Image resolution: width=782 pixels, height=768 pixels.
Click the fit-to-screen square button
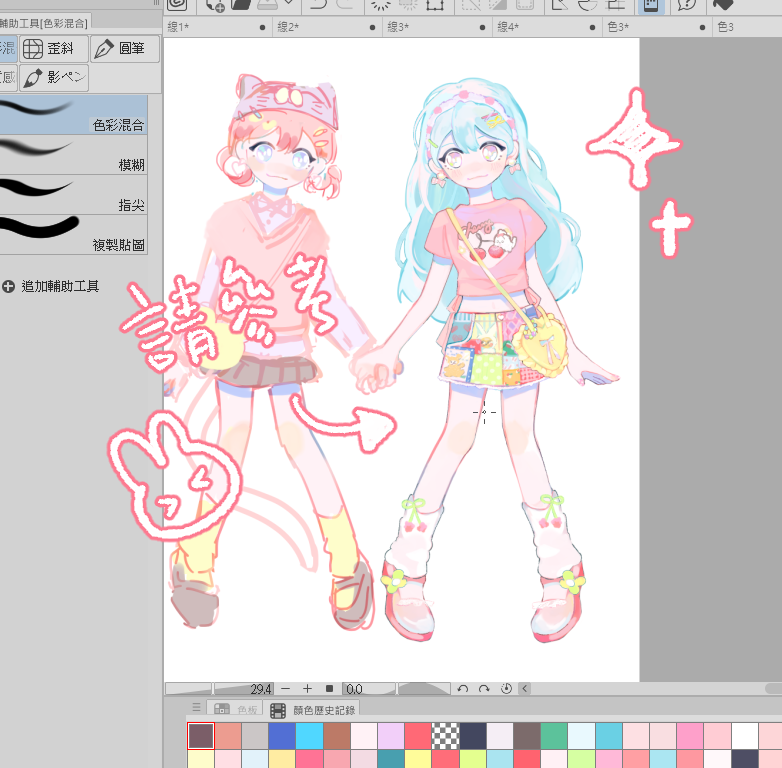point(329,689)
